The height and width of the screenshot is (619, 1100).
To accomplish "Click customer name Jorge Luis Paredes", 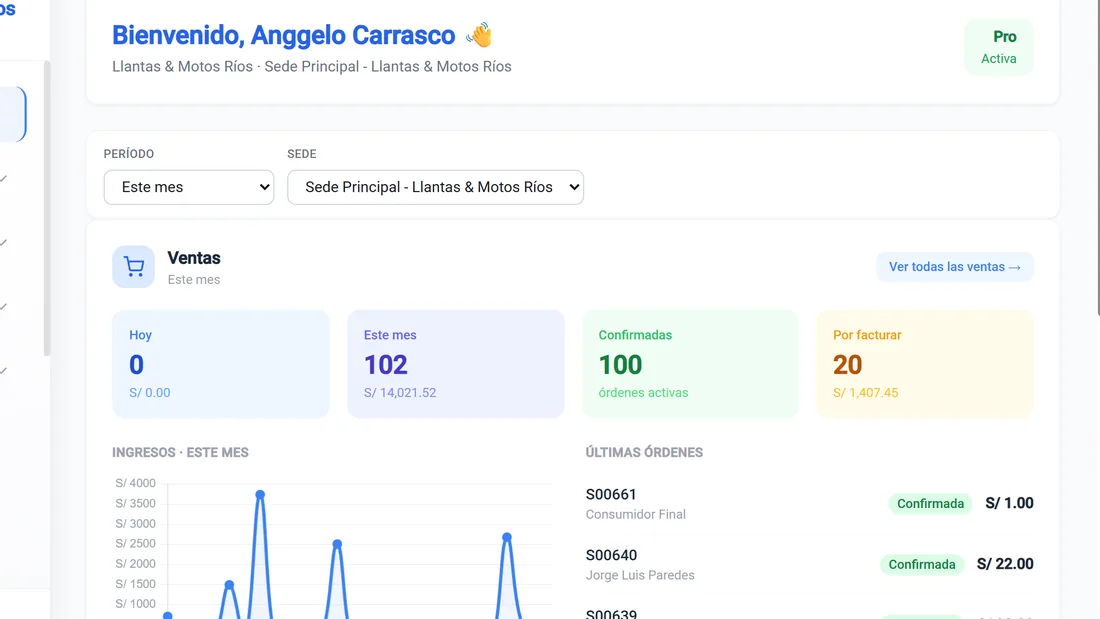I will pyautogui.click(x=640, y=575).
